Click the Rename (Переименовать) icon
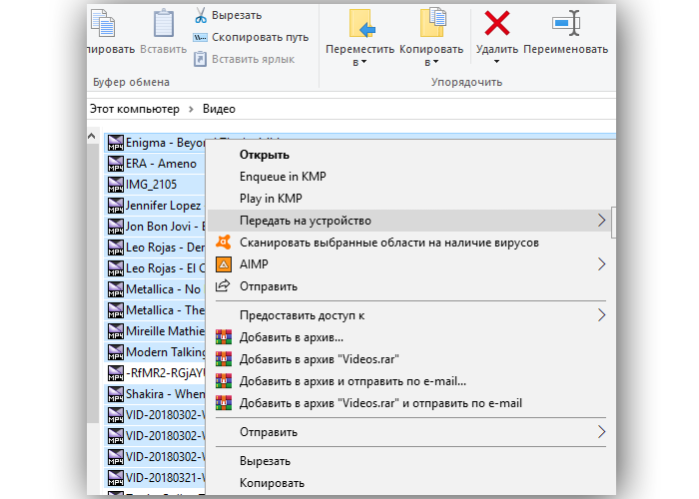 coord(566,23)
